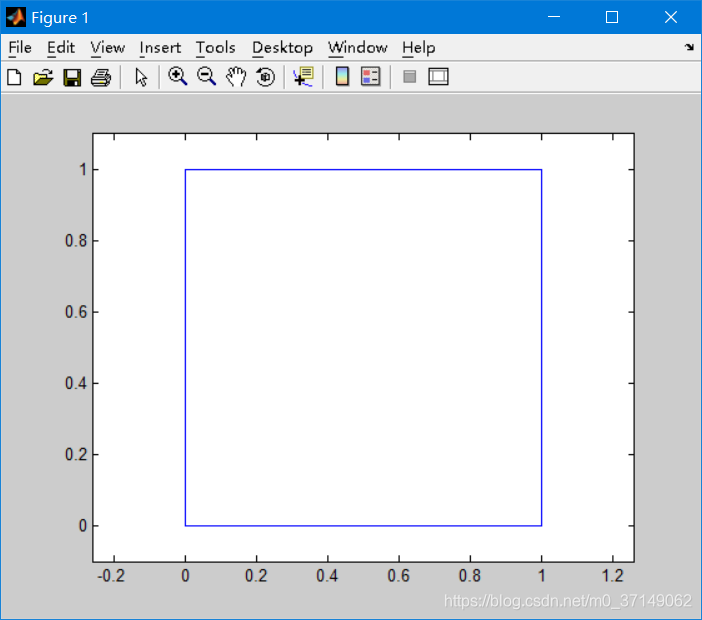The width and height of the screenshot is (702, 620).
Task: Click the y-axis label 0.6
Action: coord(76,312)
